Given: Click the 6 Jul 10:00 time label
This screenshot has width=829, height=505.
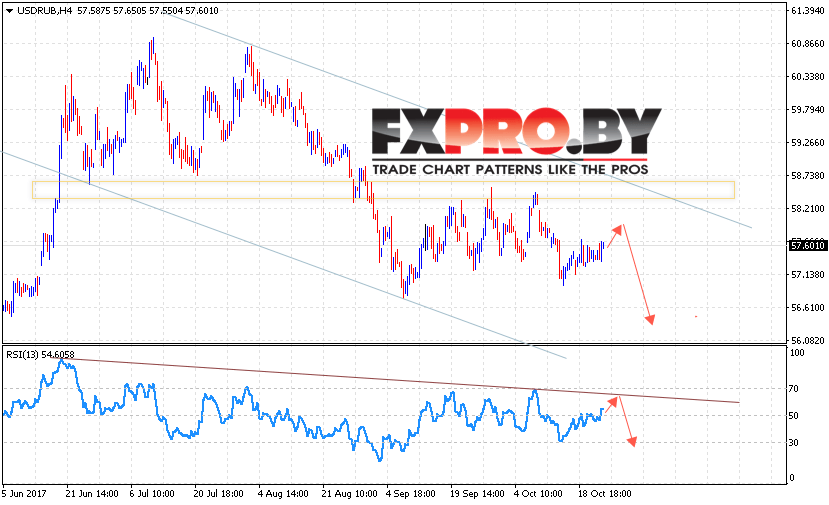Looking at the screenshot, I should point(152,494).
